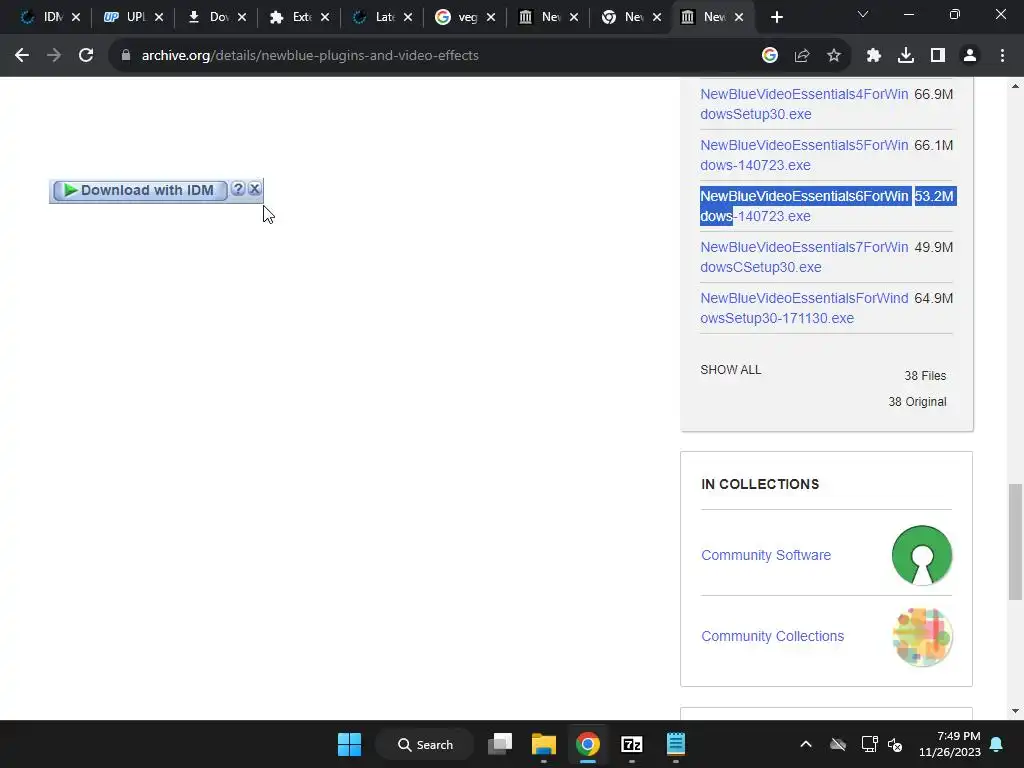The height and width of the screenshot is (768, 1024).
Task: Open the Chrome profile menu
Action: coord(970,56)
